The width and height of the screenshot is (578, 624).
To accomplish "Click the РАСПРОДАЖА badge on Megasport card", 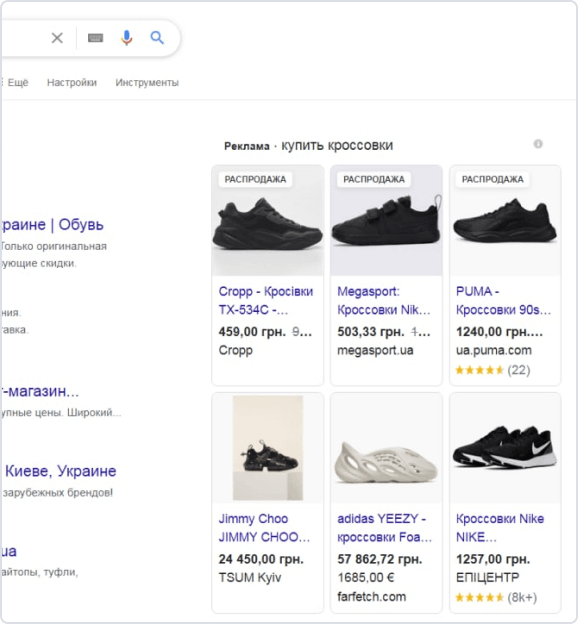I will [x=374, y=179].
